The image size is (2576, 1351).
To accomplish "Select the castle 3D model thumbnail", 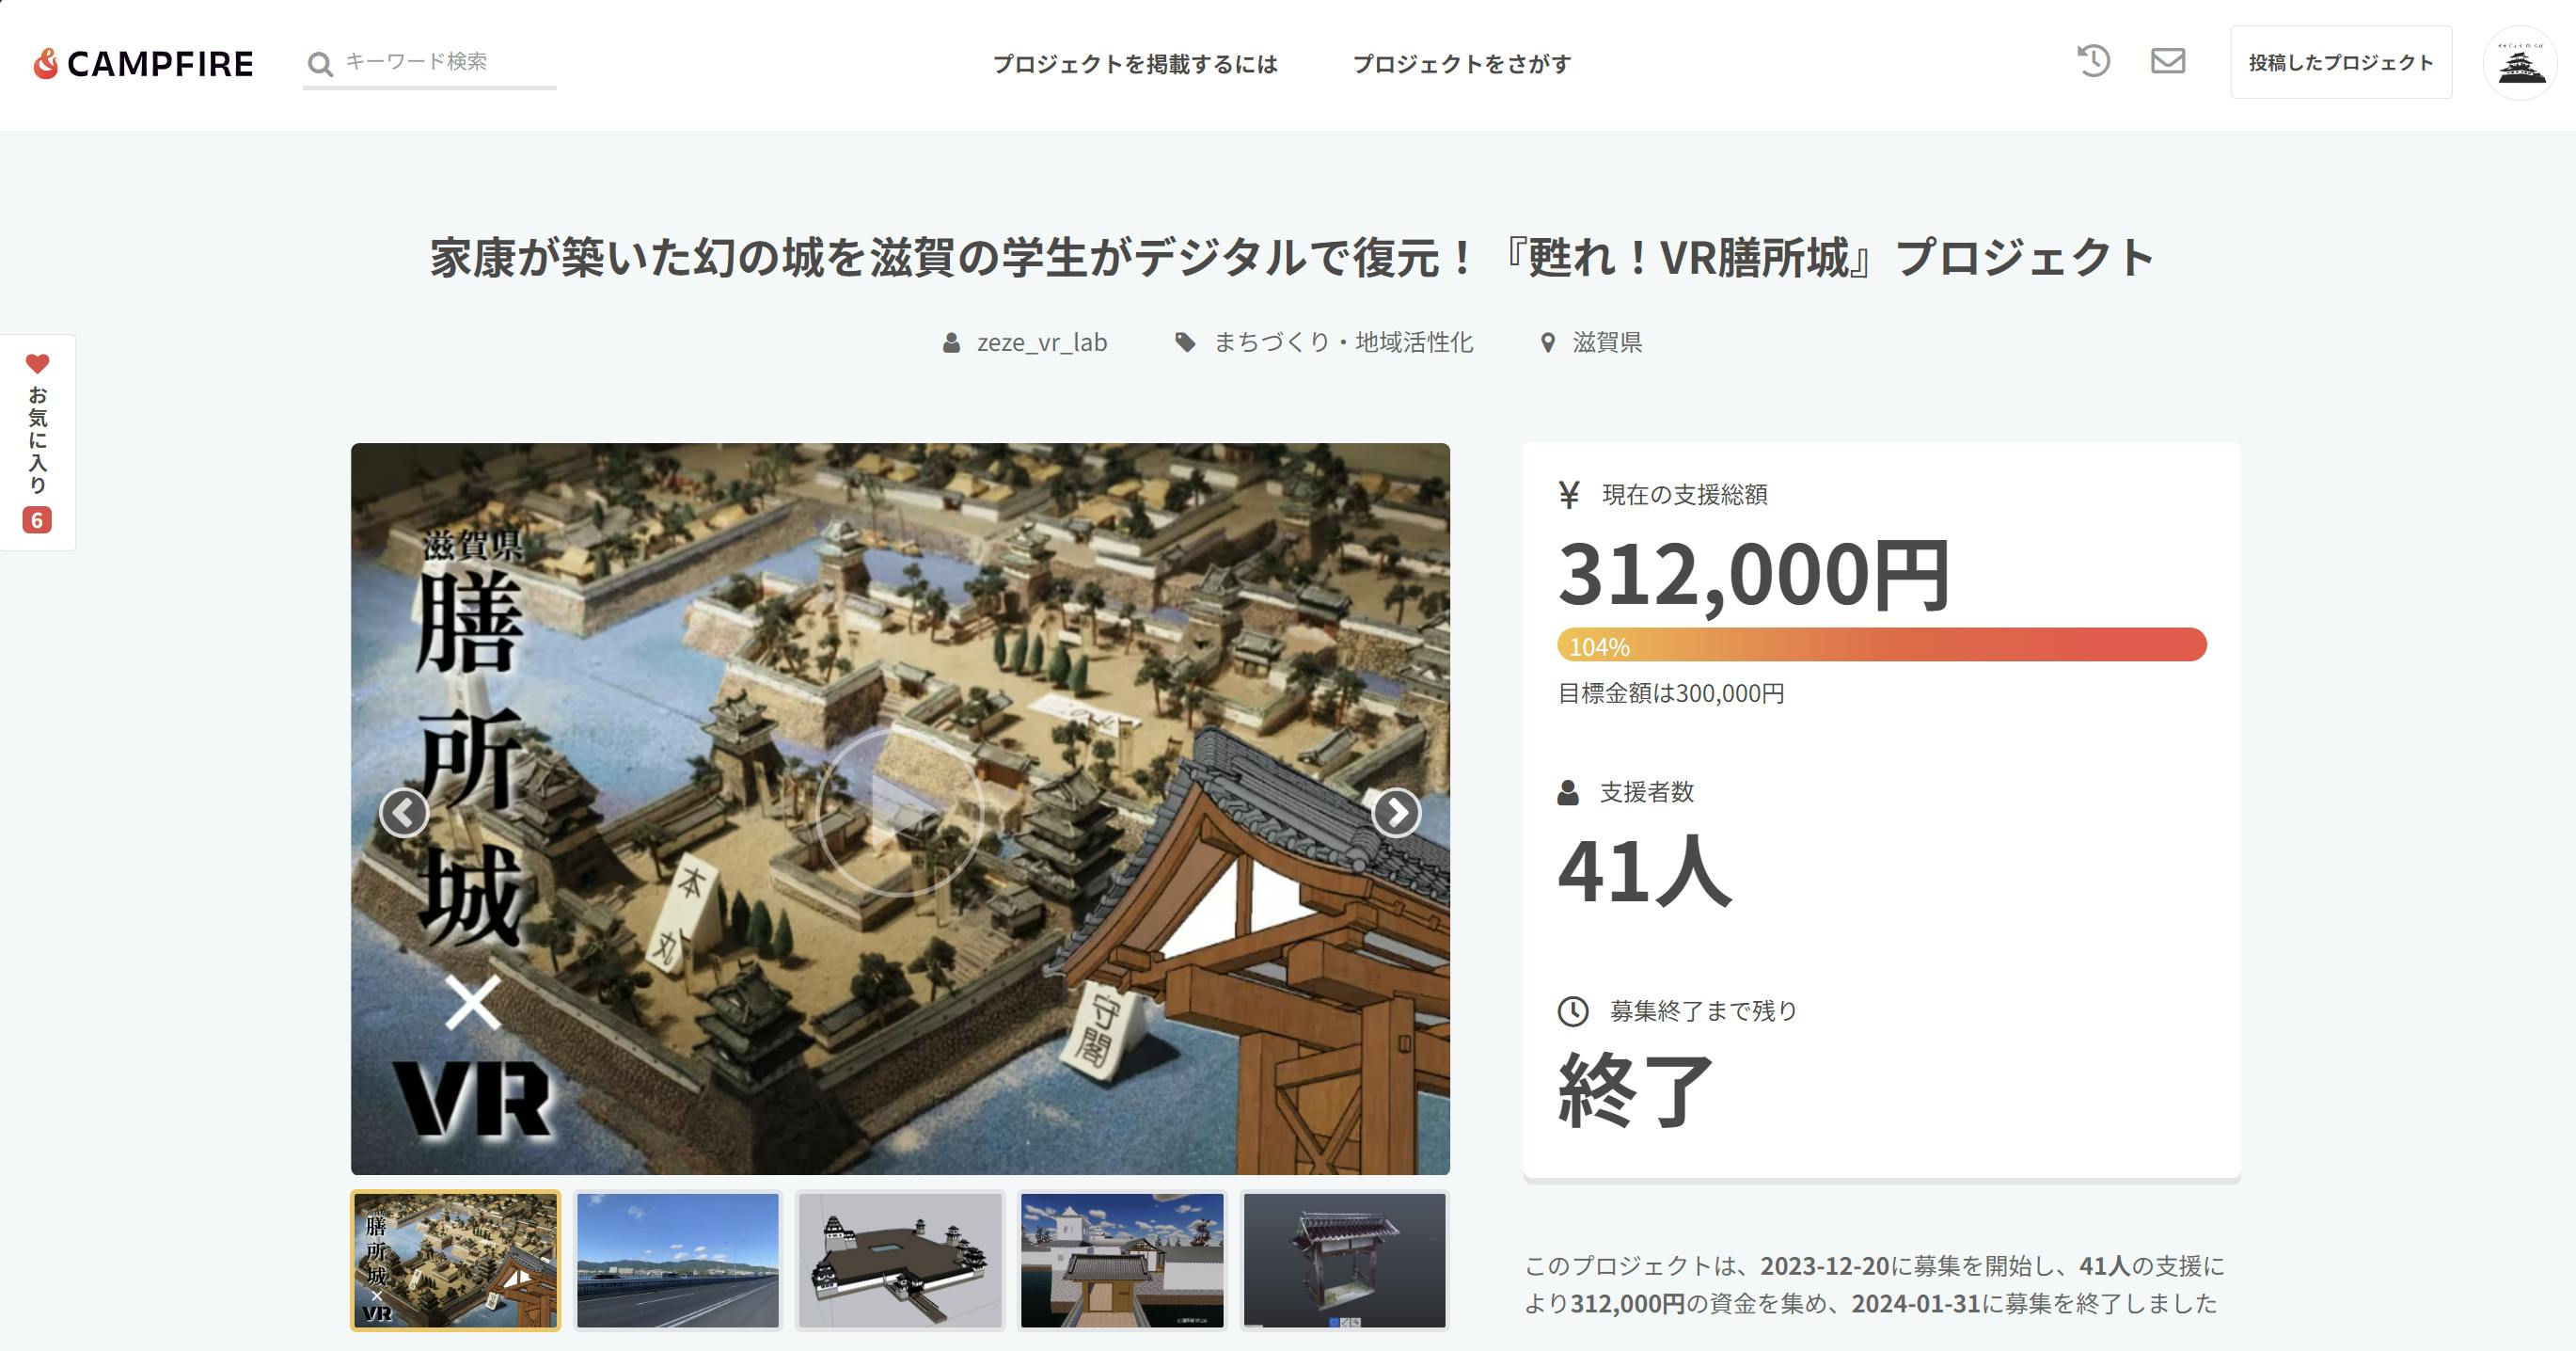I will (x=900, y=1260).
